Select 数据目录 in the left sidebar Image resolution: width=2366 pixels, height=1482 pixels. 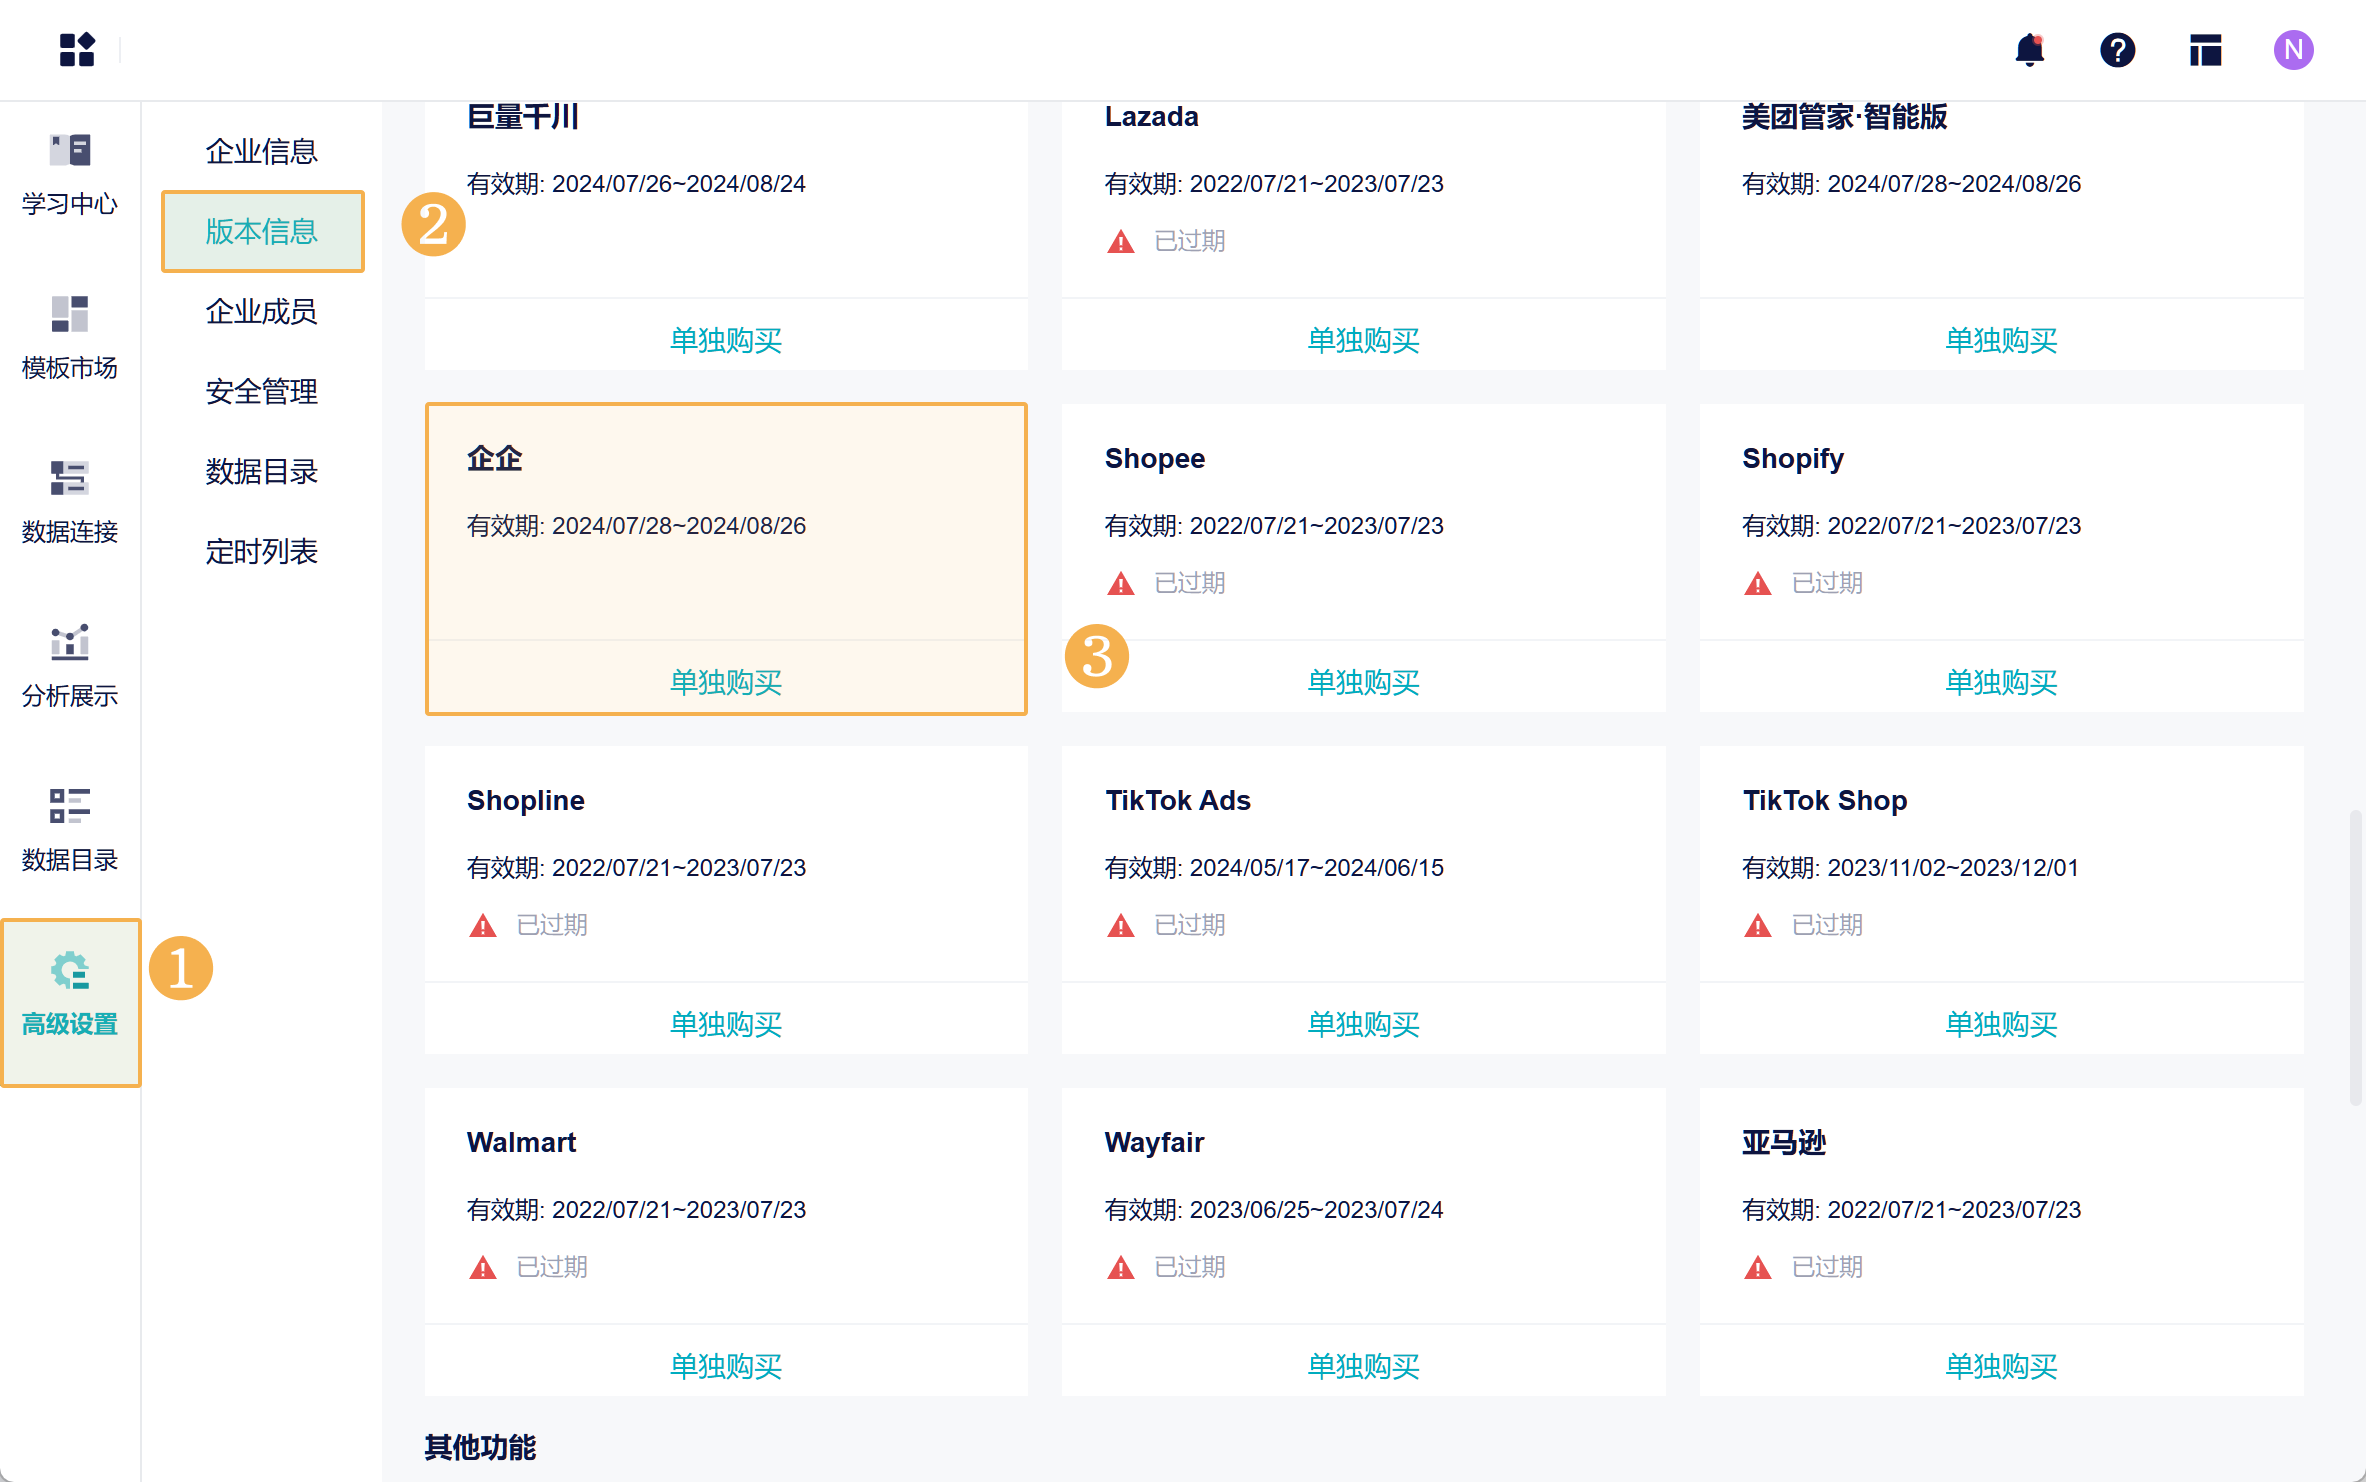pos(70,831)
